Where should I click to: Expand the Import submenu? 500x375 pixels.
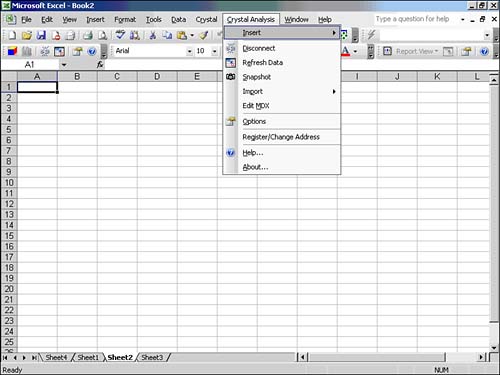[x=282, y=91]
